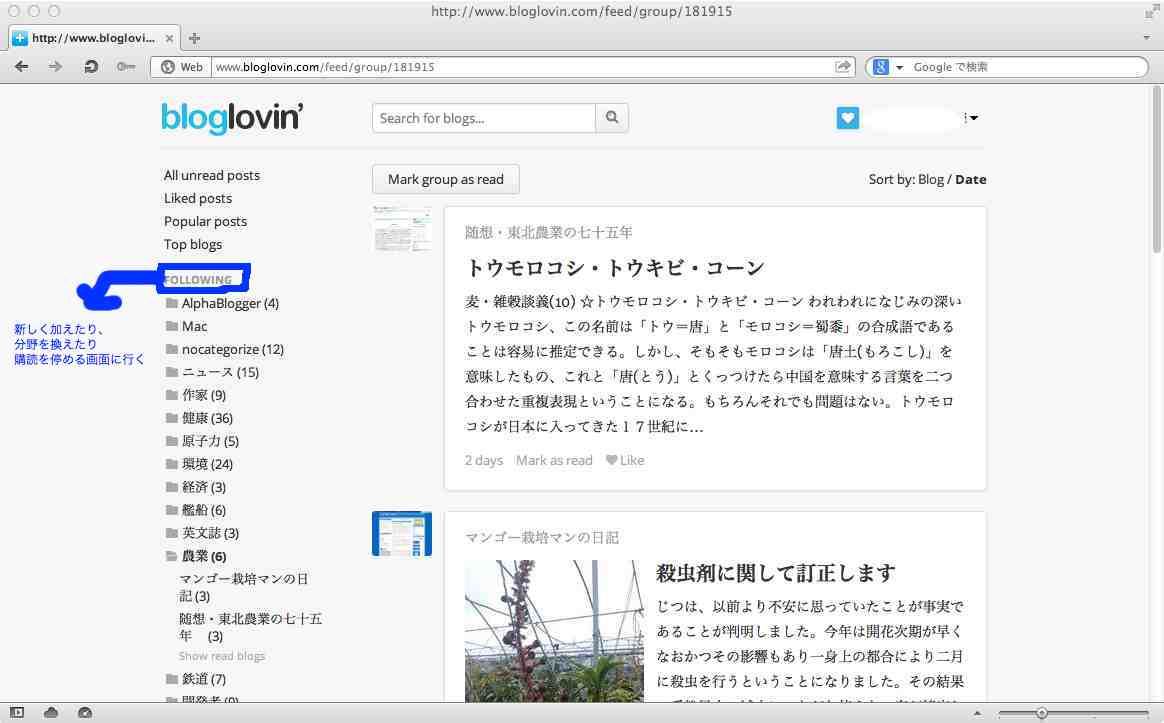Screen dimensions: 1164x723
Task: Click the browser back arrow button
Action: click(x=22, y=67)
